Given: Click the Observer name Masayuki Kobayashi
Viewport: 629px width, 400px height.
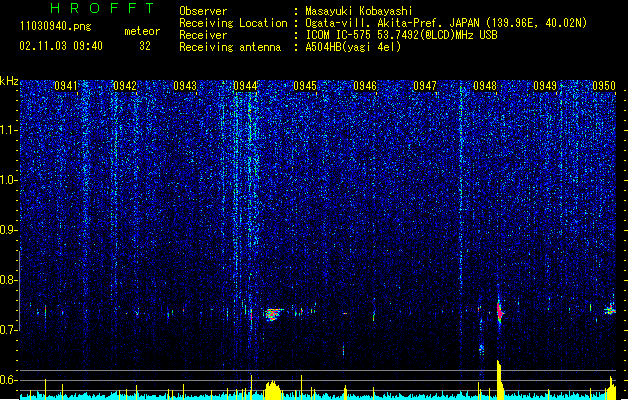Looking at the screenshot, I should pos(359,11).
